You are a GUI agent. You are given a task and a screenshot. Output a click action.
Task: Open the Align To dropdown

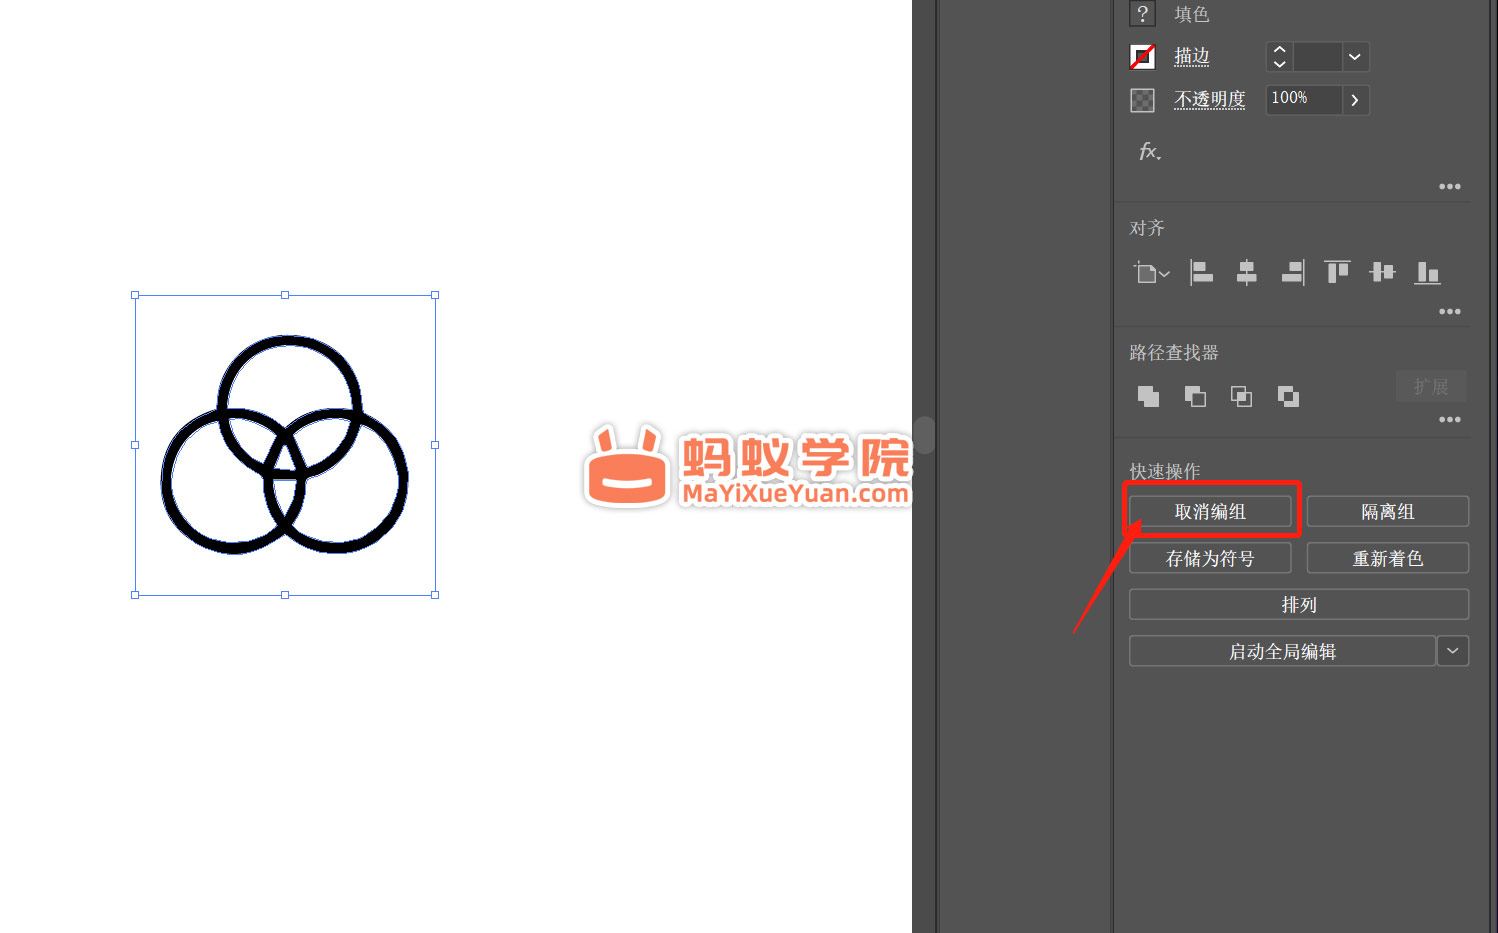pos(1151,273)
